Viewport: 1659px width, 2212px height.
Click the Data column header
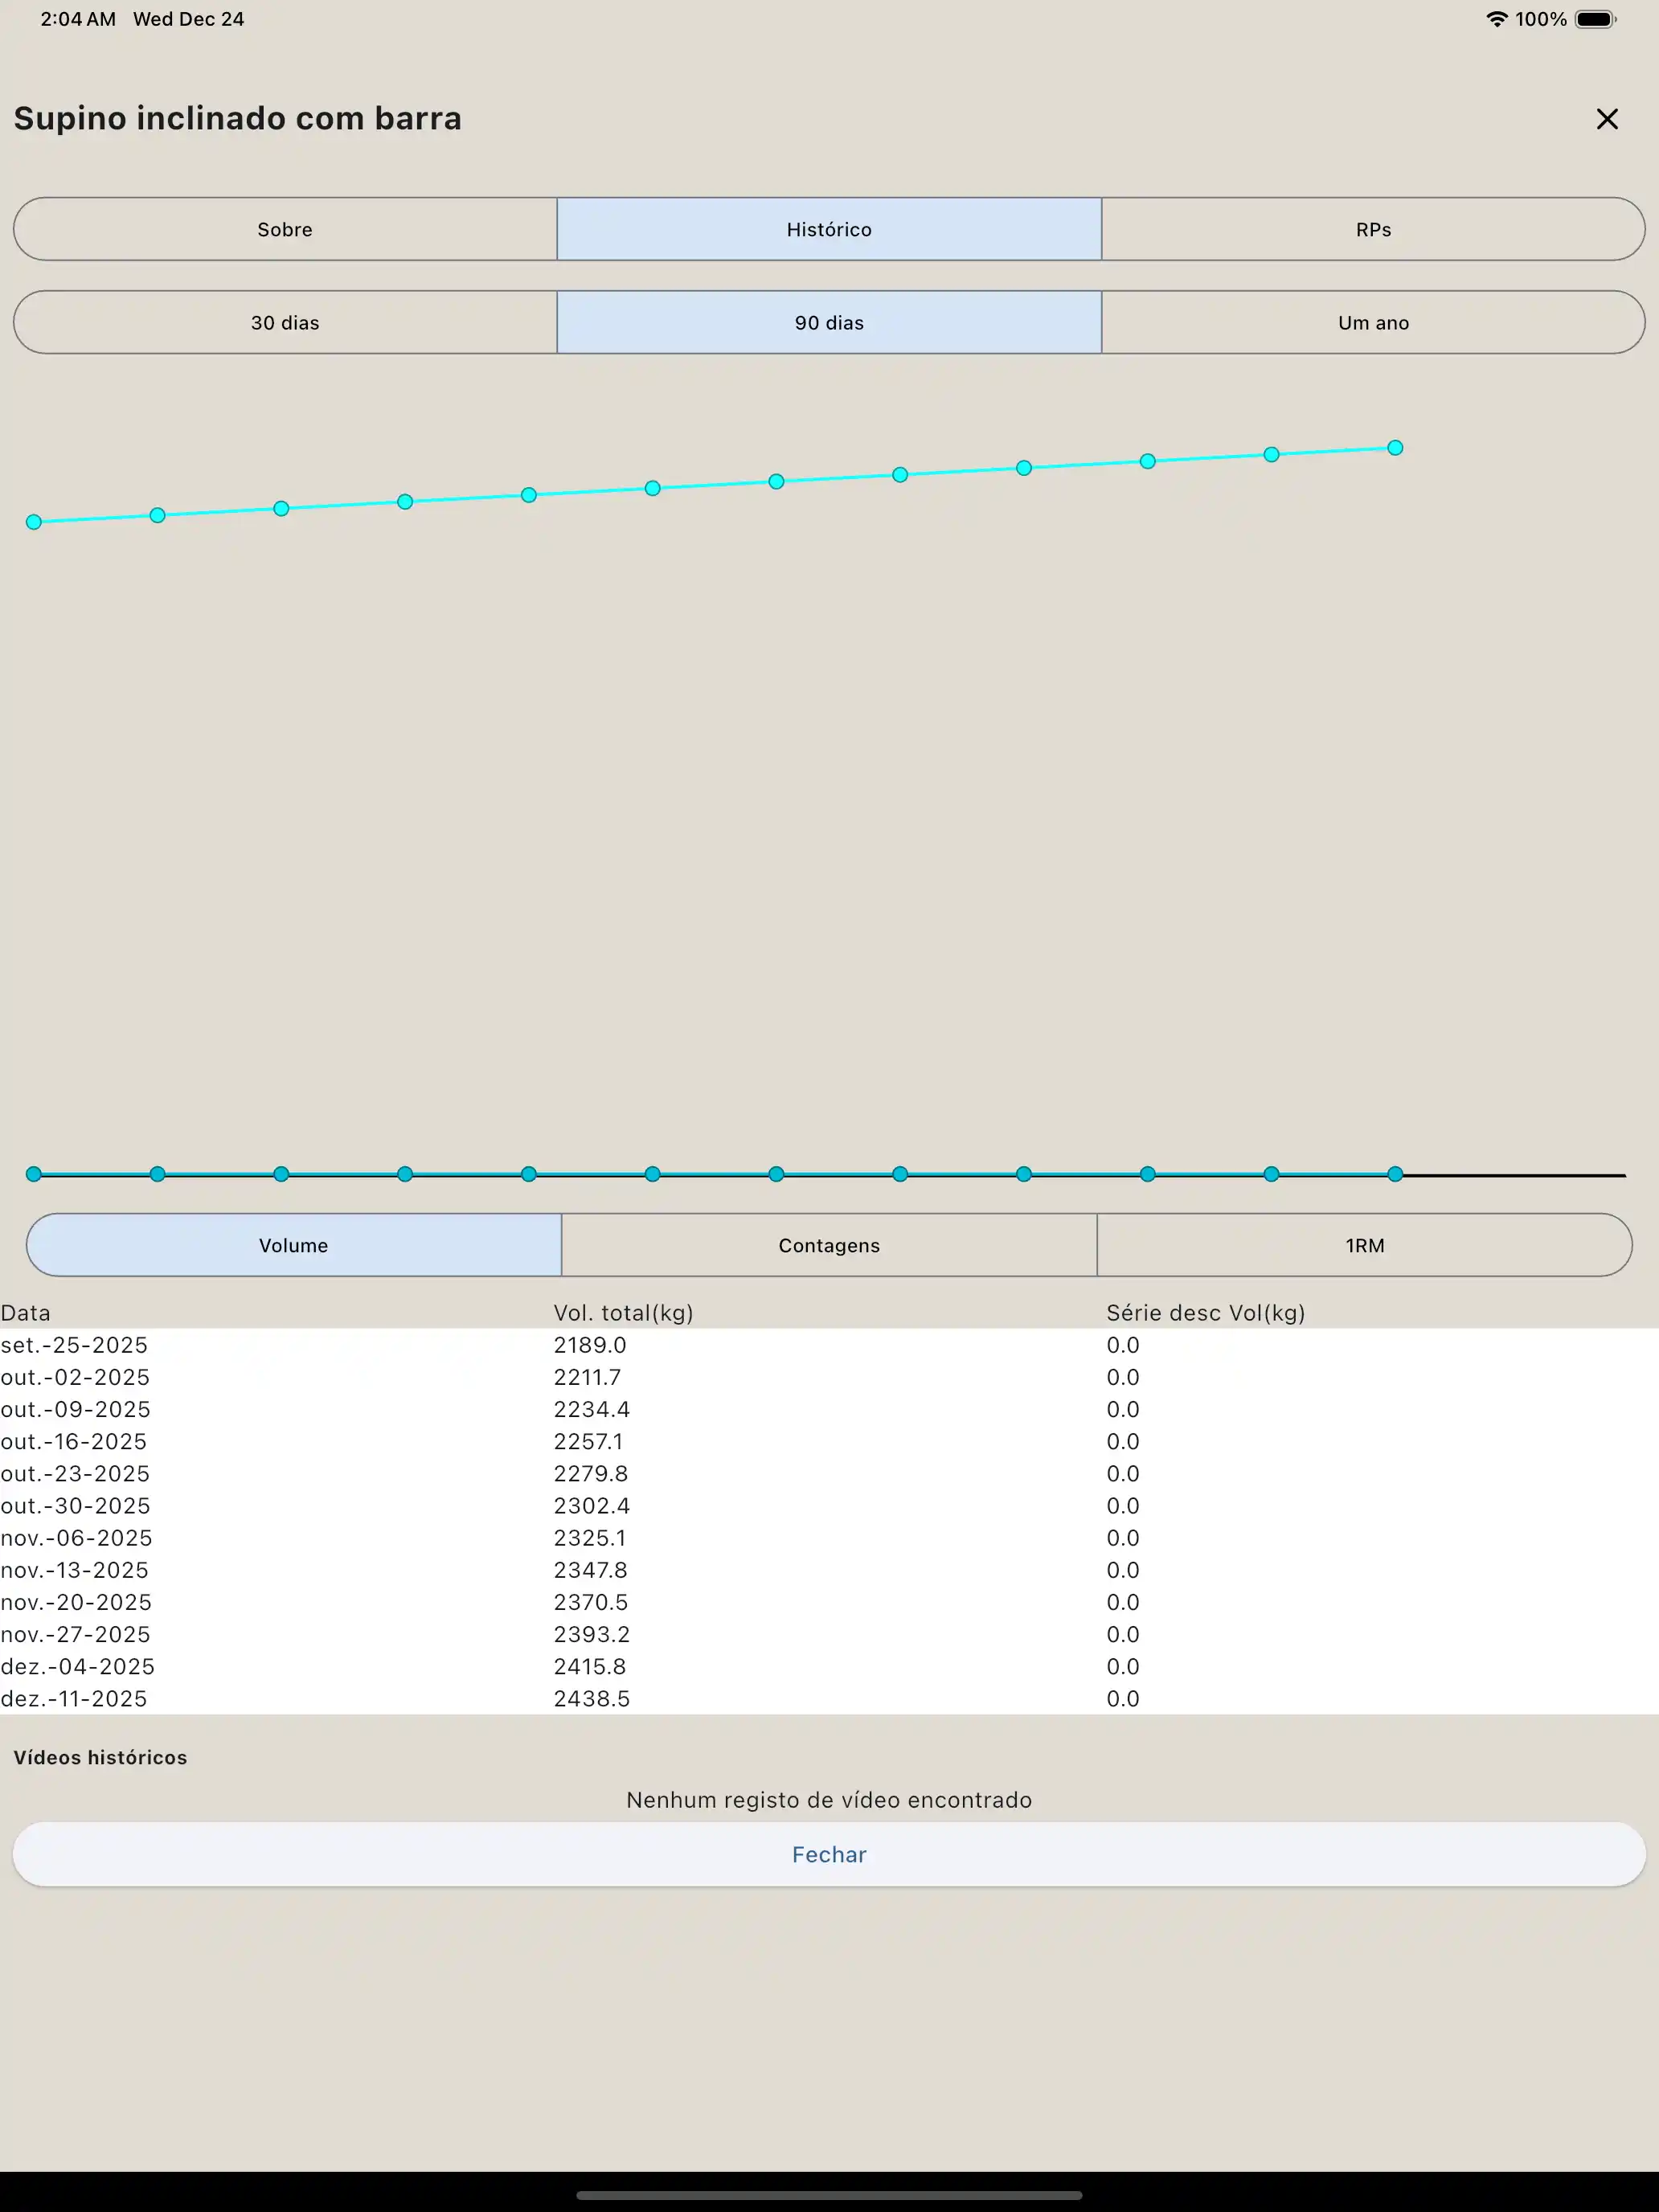click(x=26, y=1312)
